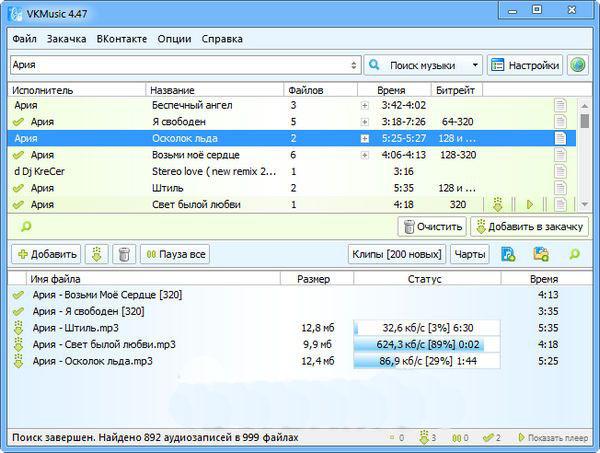The height and width of the screenshot is (453, 600).
Task: Open the ВКонтакте menu
Action: point(122,39)
